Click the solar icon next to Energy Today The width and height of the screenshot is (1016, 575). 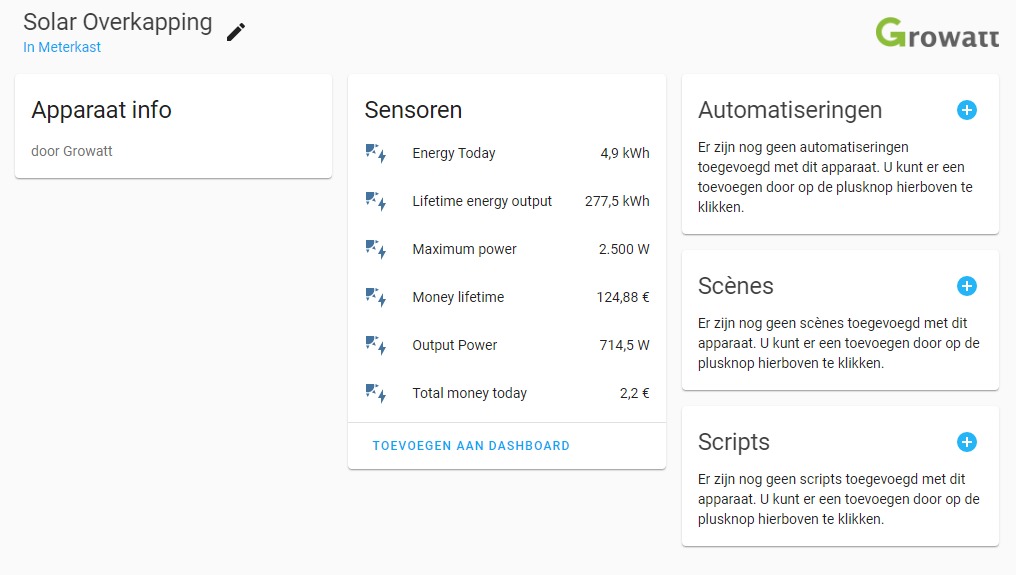point(376,154)
